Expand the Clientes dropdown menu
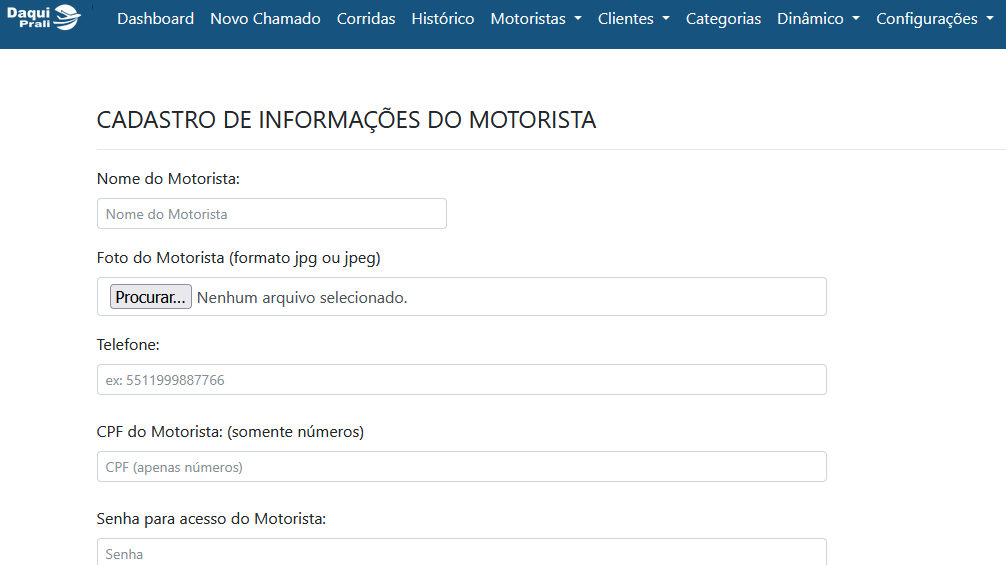Screen dimensions: 1006x565 pos(633,19)
